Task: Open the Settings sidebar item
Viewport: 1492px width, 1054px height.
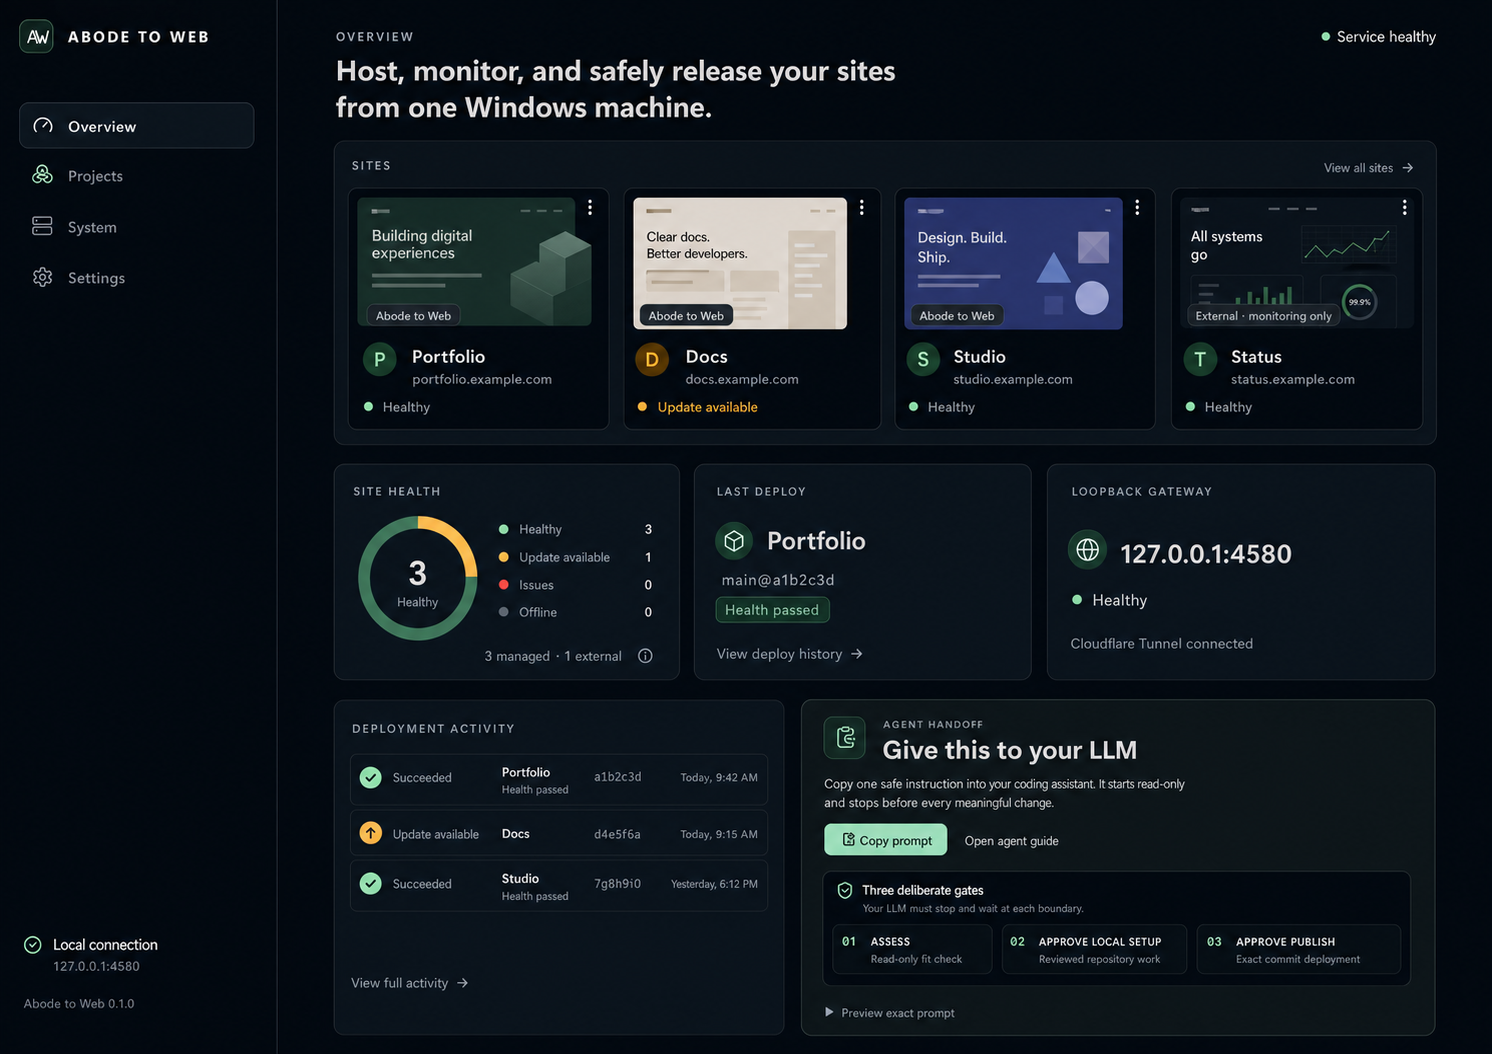Action: pyautogui.click(x=136, y=278)
